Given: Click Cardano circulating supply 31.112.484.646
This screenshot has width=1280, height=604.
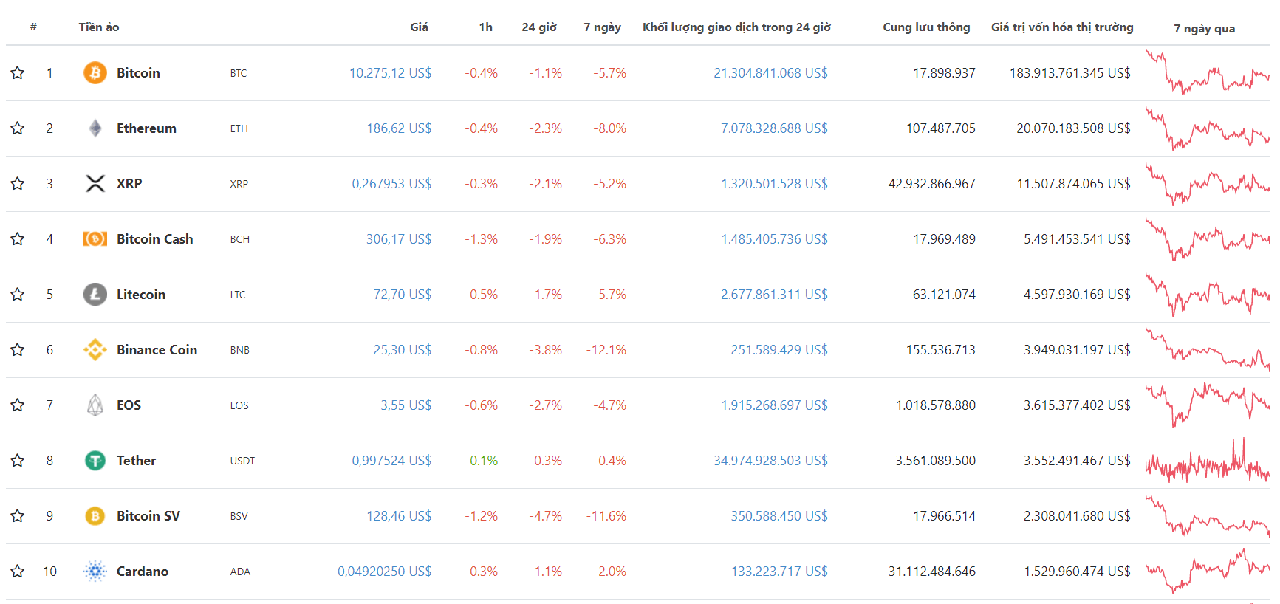Looking at the screenshot, I should coord(931,571).
